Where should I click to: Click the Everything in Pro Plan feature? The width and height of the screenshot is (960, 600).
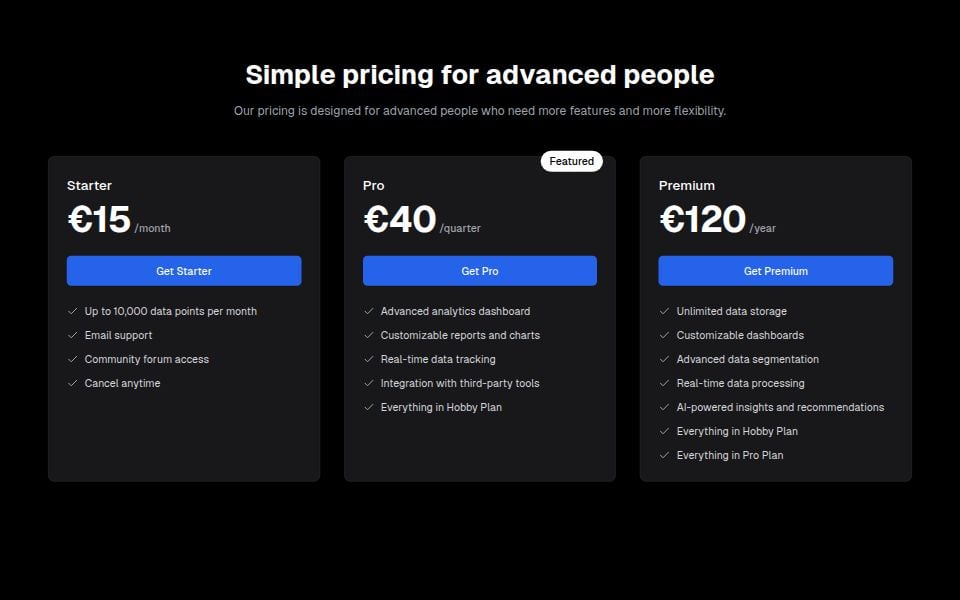(729, 455)
